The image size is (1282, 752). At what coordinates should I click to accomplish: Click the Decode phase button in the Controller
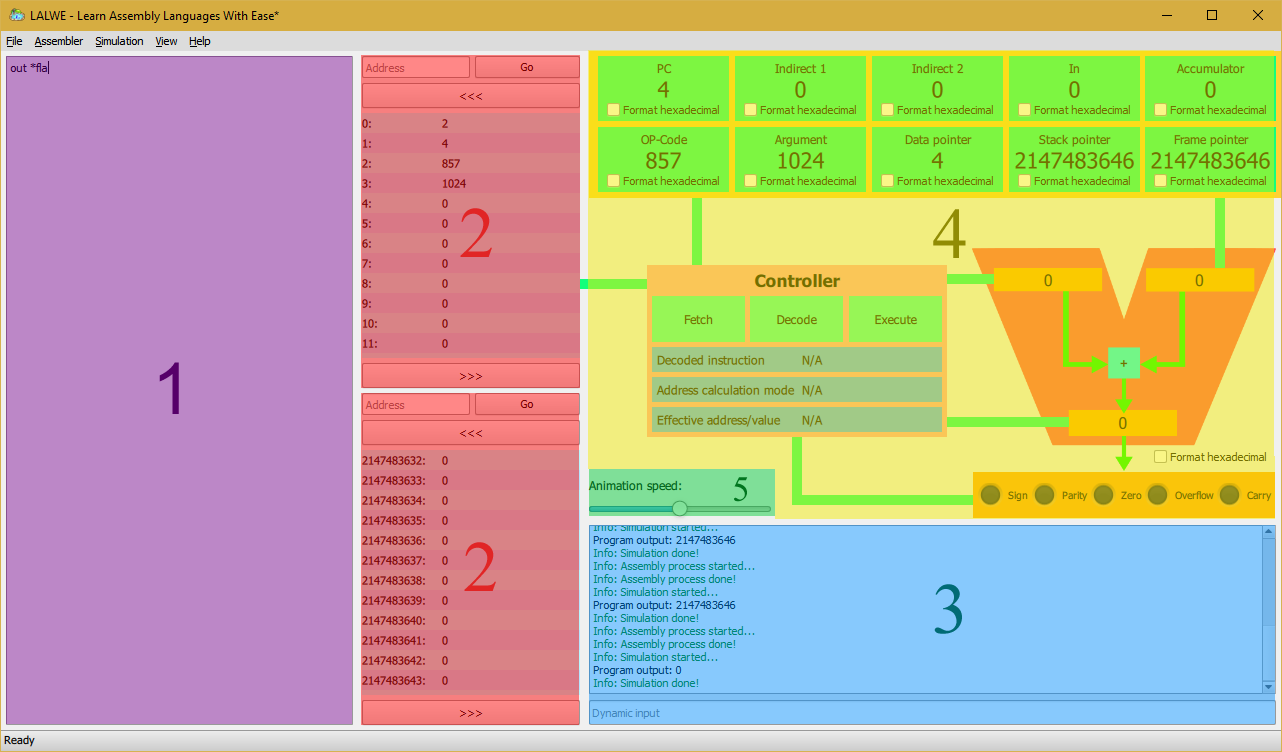coord(796,318)
